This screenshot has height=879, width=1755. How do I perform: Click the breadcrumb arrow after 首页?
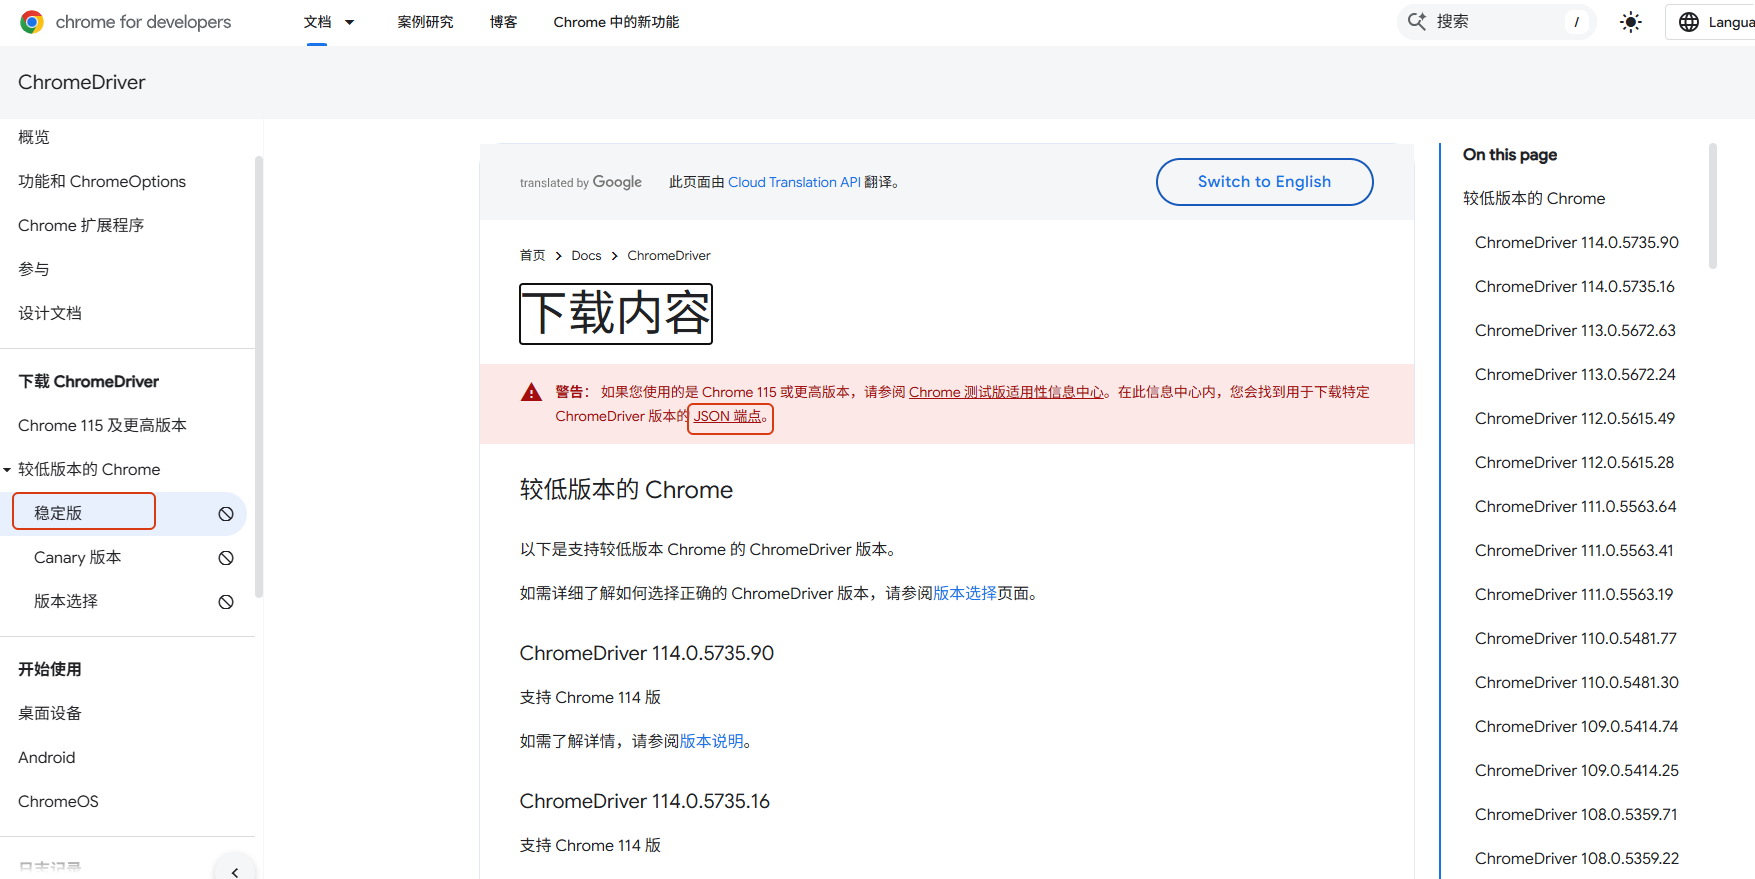point(558,256)
